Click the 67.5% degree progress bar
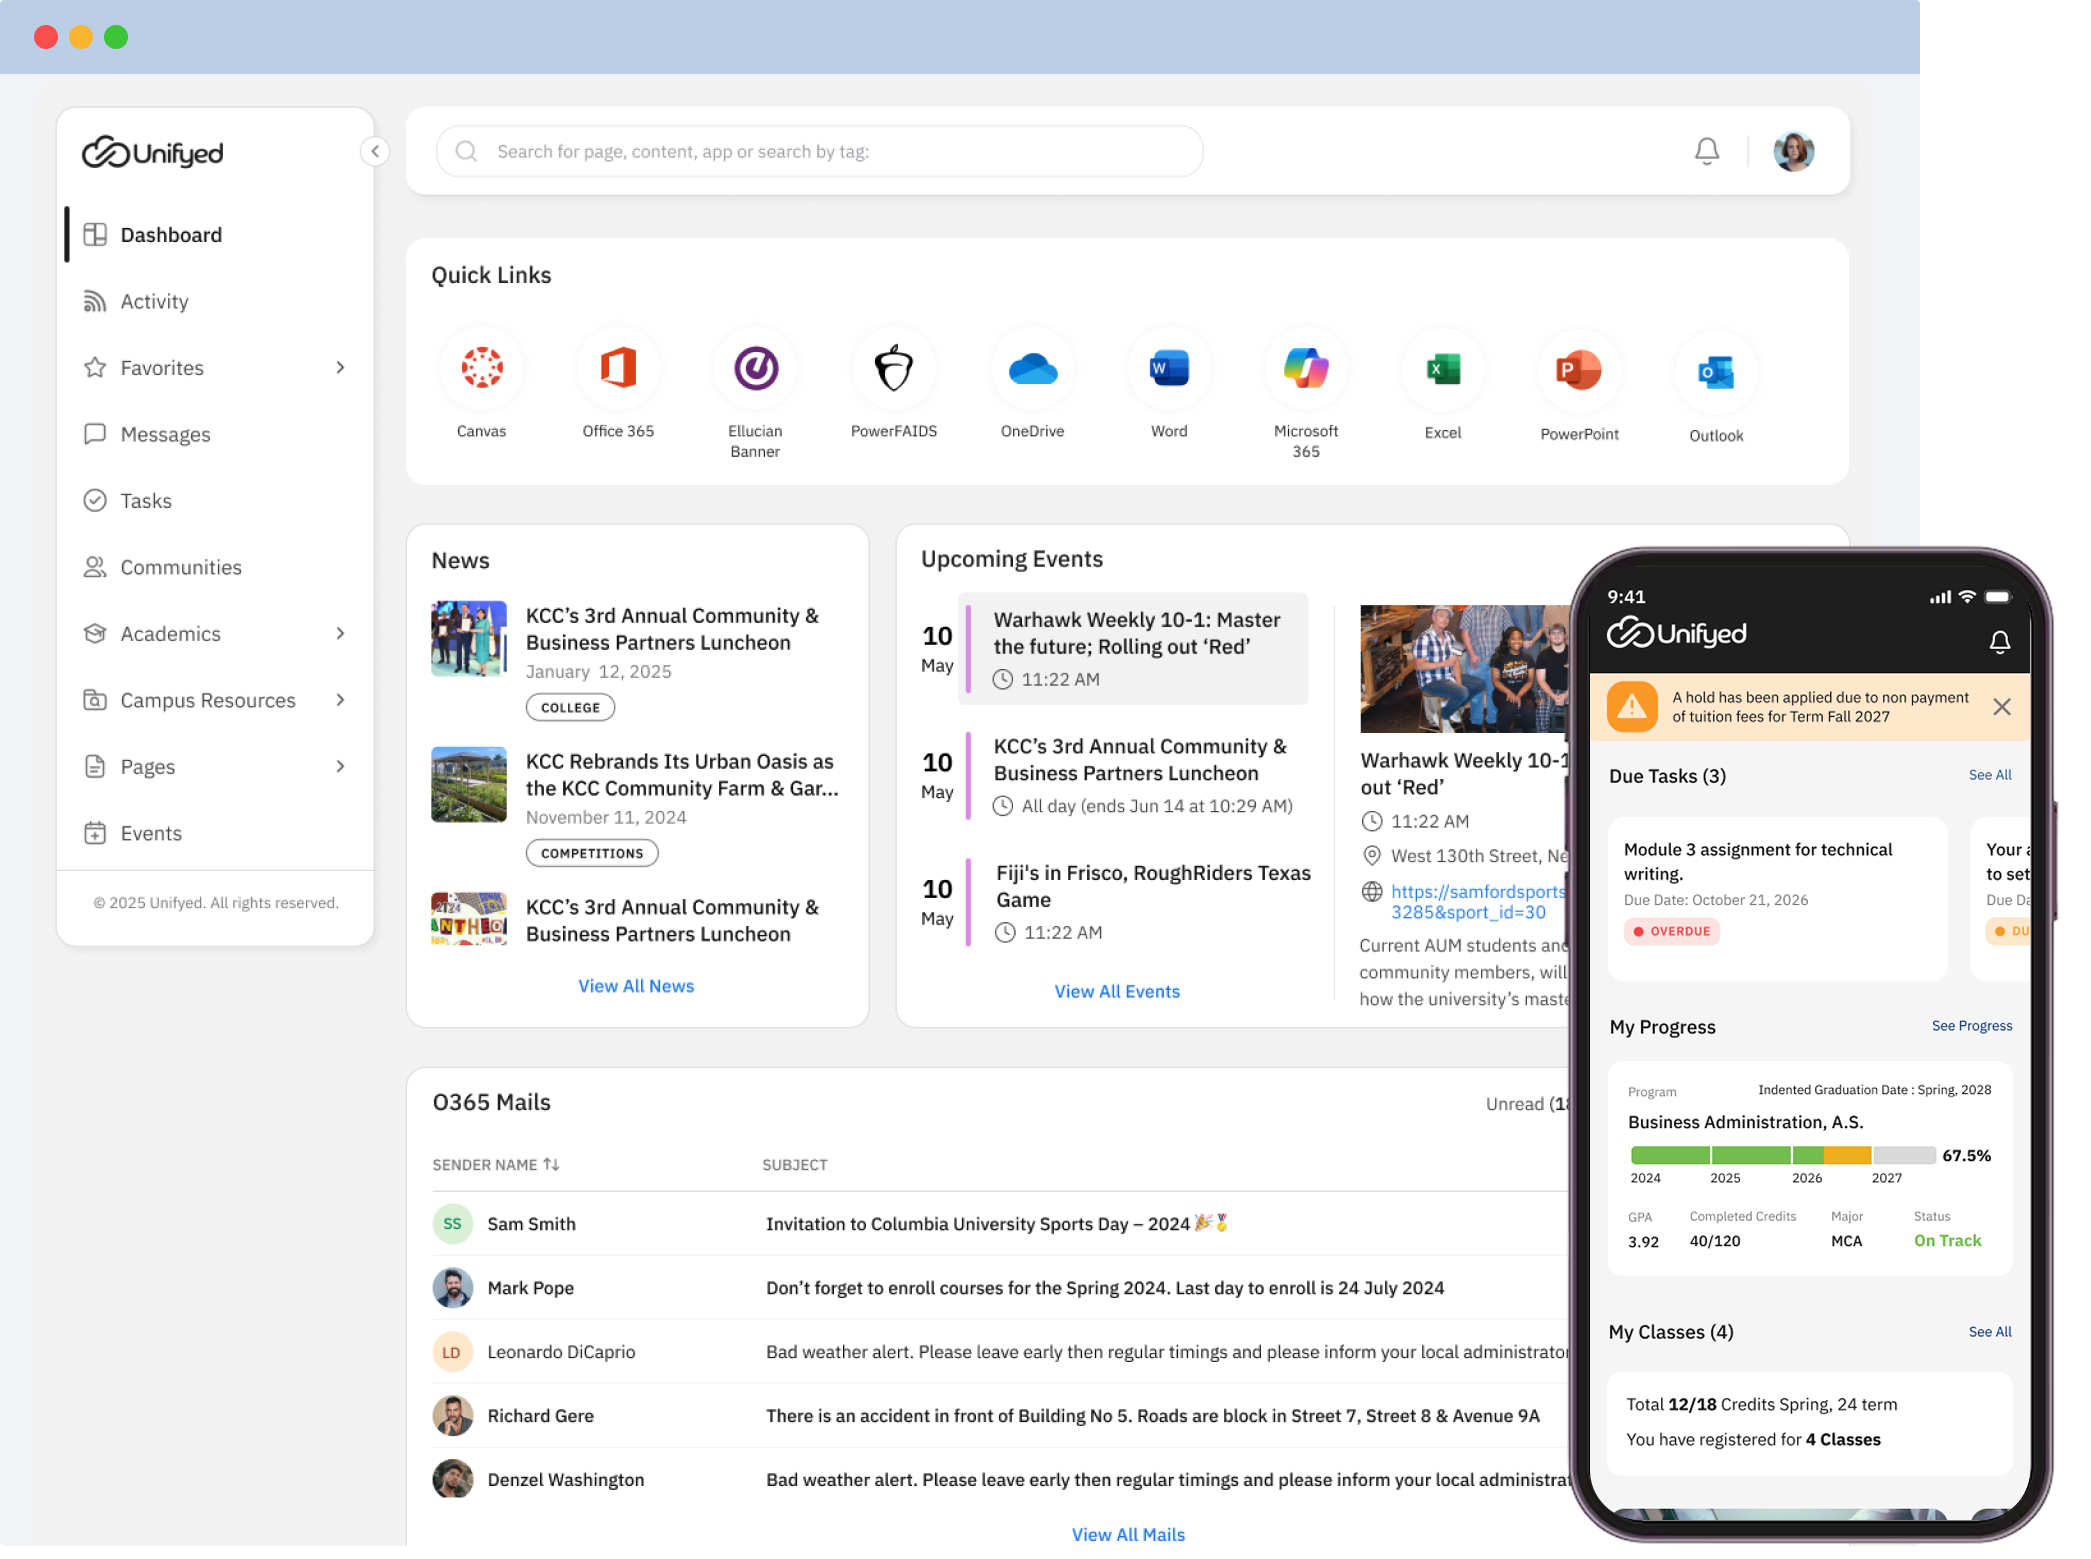 tap(1783, 1156)
